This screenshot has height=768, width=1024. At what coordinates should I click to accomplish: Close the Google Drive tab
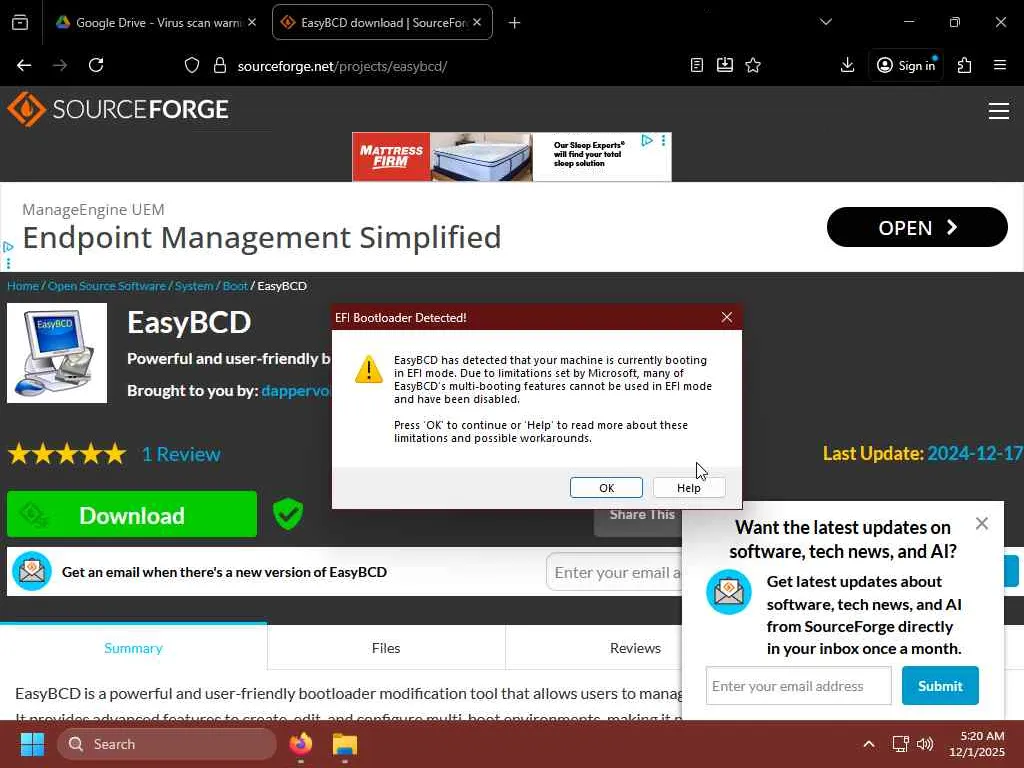[252, 23]
